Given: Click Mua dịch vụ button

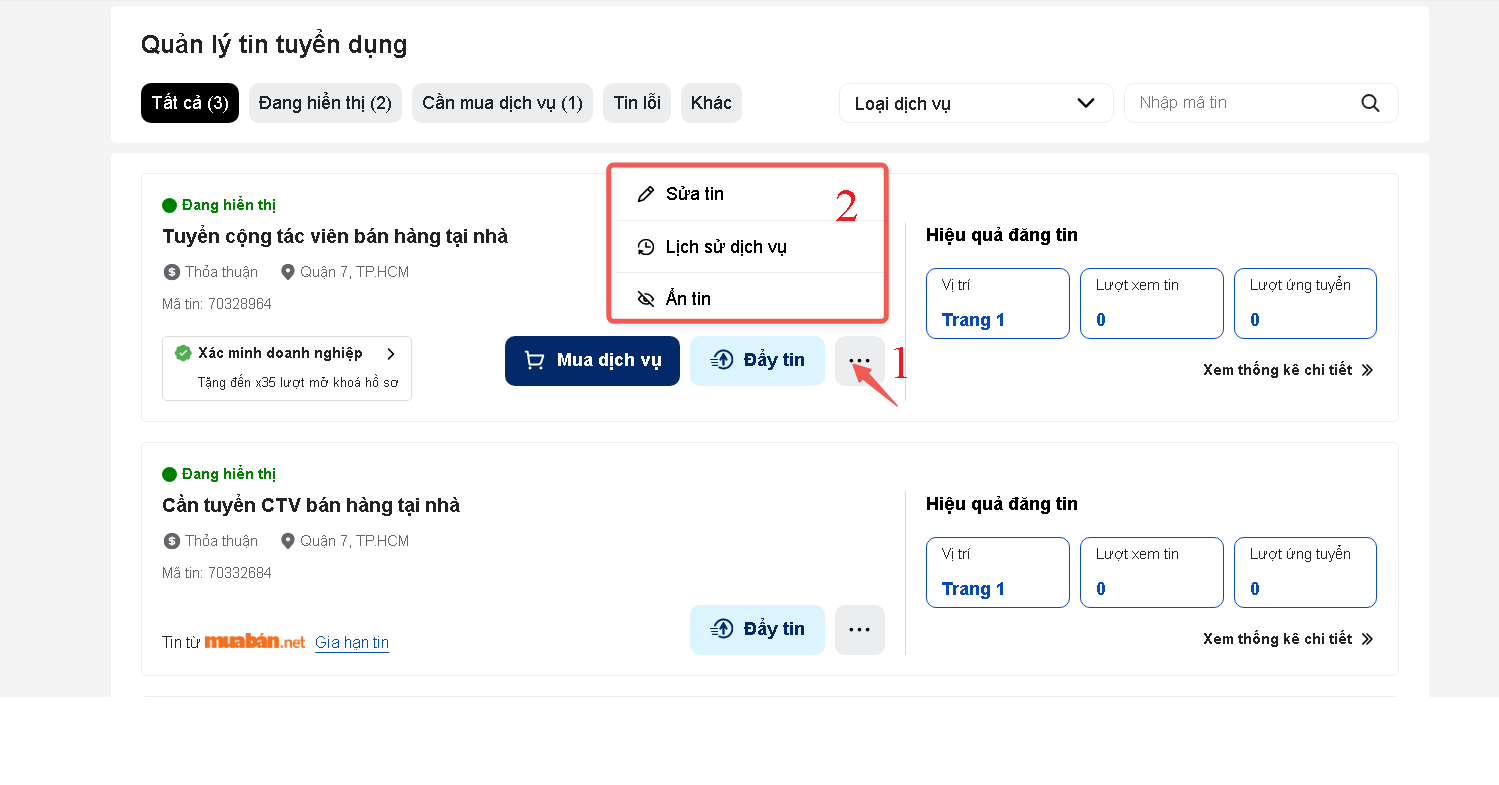Looking at the screenshot, I should coord(592,361).
